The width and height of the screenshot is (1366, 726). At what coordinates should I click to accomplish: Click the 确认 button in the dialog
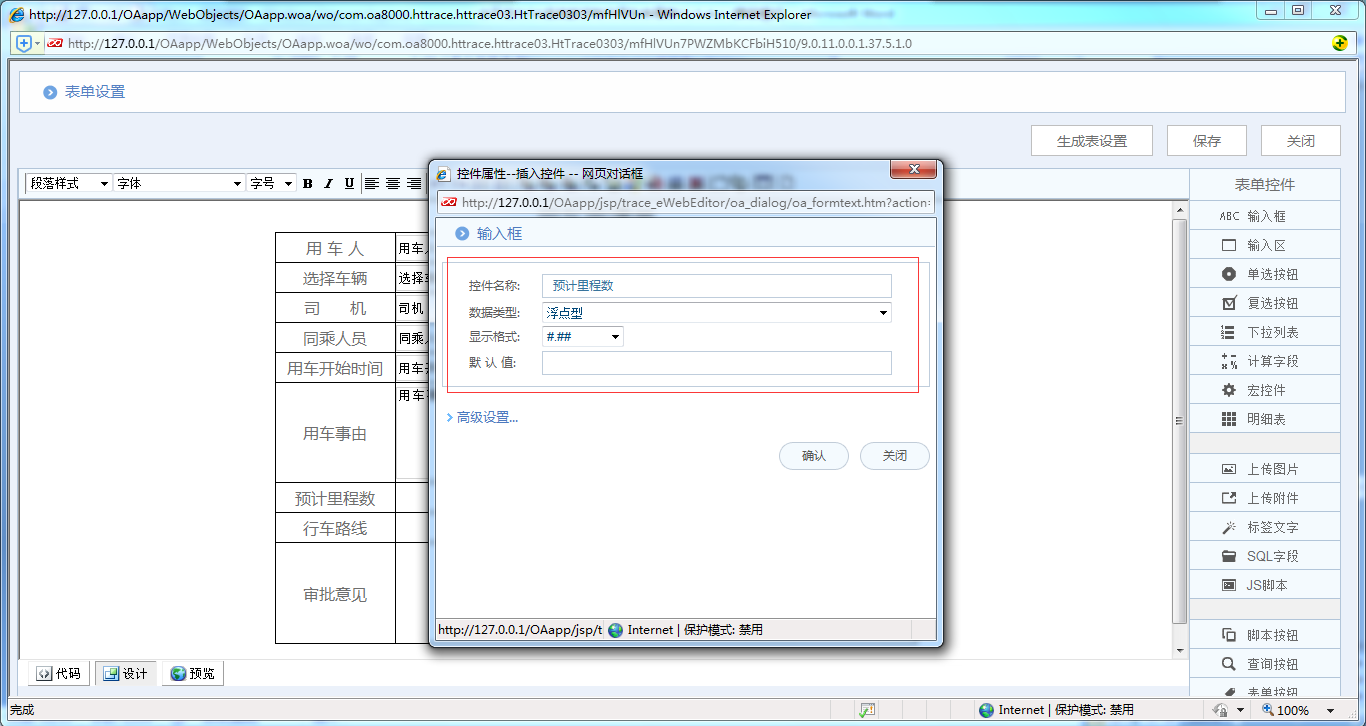(x=813, y=456)
